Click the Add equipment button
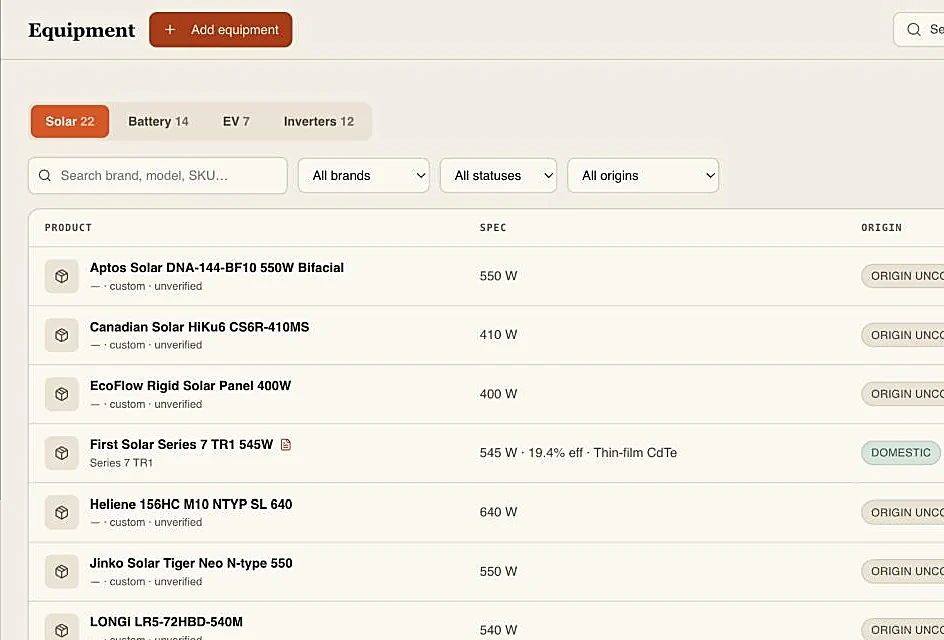This screenshot has width=944, height=640. click(x=221, y=30)
